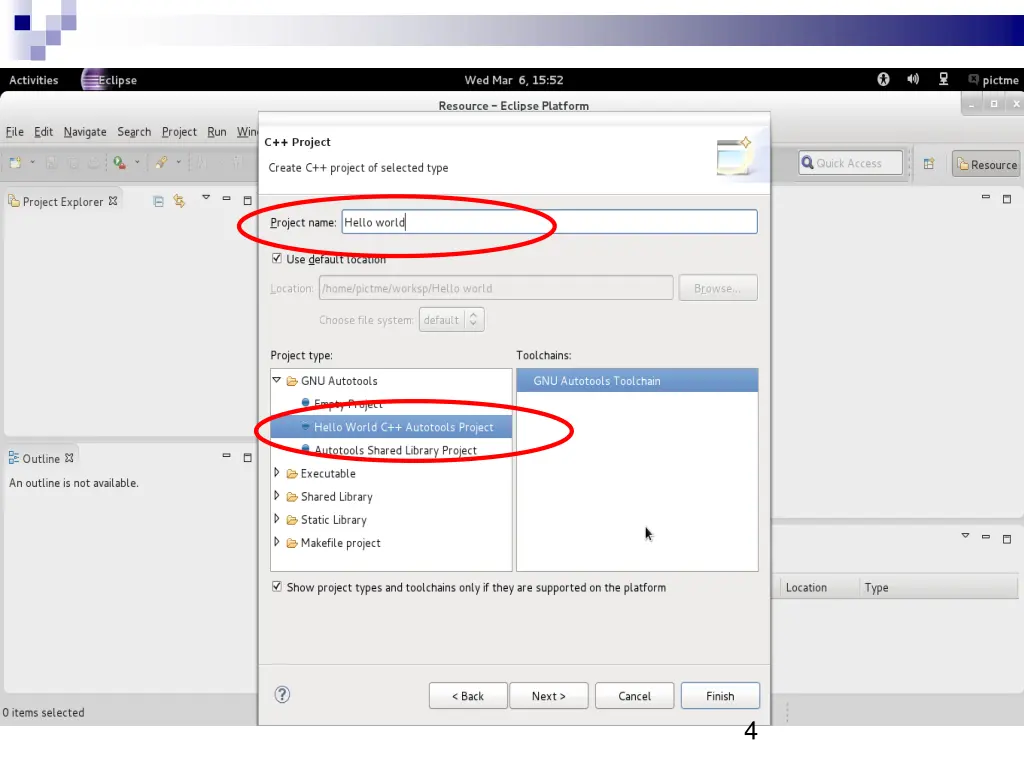Switch to the Resource perspective button

pyautogui.click(x=986, y=165)
